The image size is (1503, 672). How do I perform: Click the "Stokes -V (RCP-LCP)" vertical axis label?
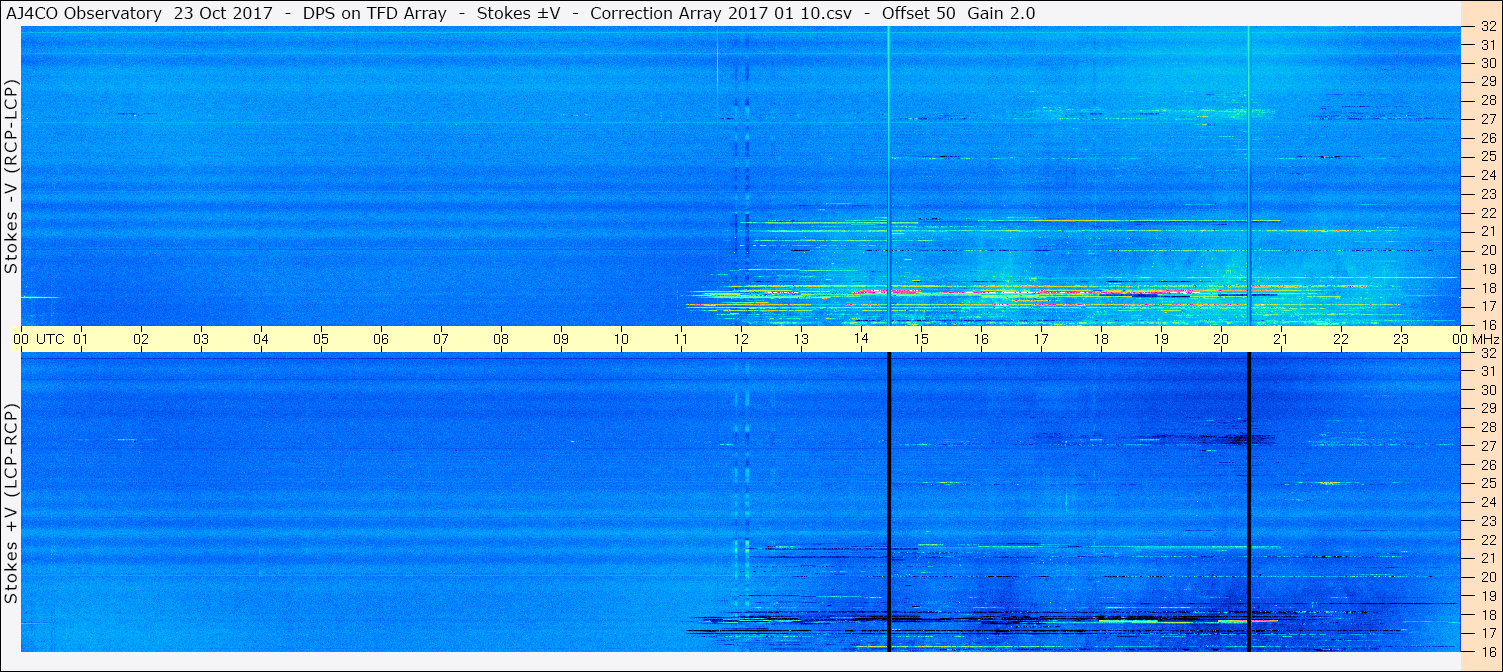point(11,176)
